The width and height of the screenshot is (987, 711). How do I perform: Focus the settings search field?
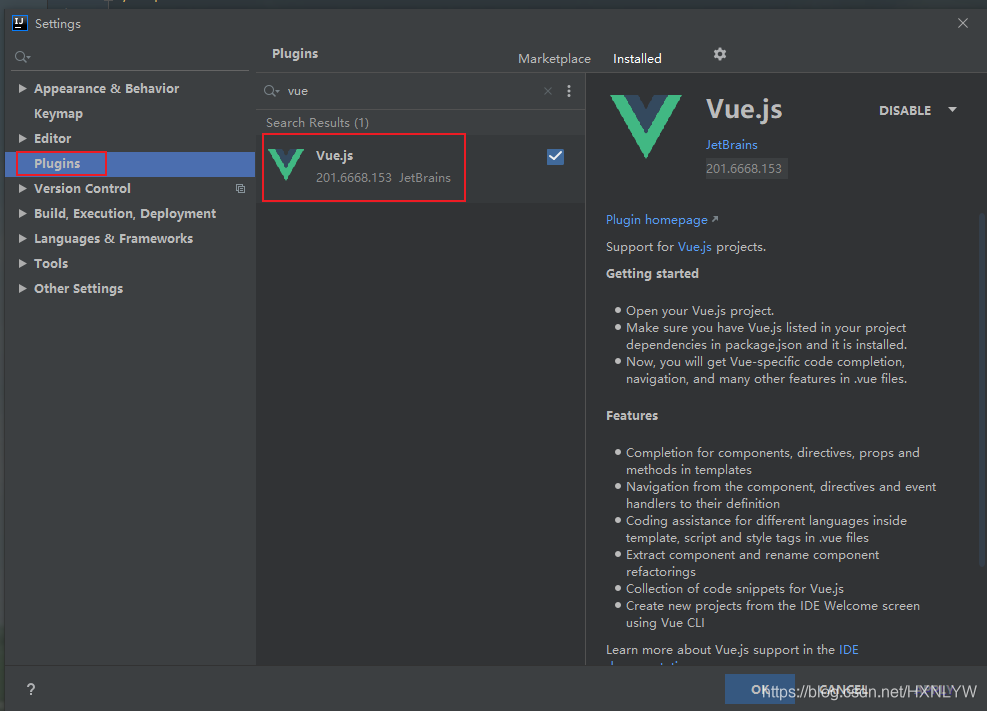(130, 57)
